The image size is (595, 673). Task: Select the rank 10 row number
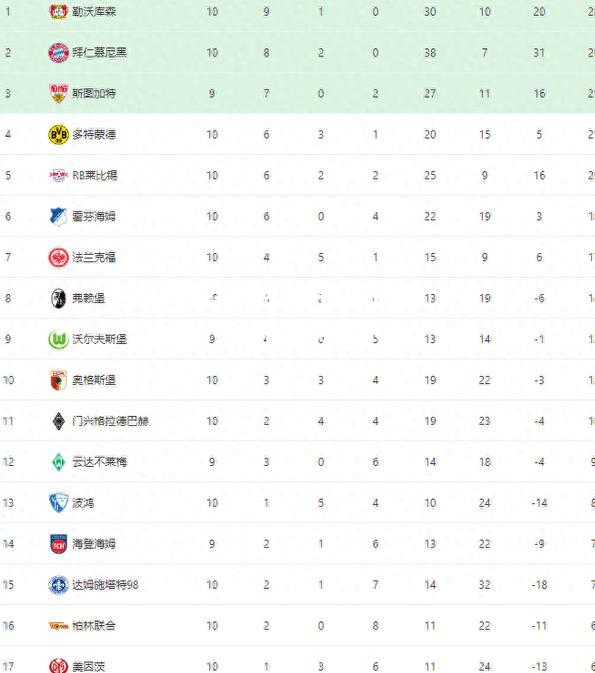click(x=8, y=380)
